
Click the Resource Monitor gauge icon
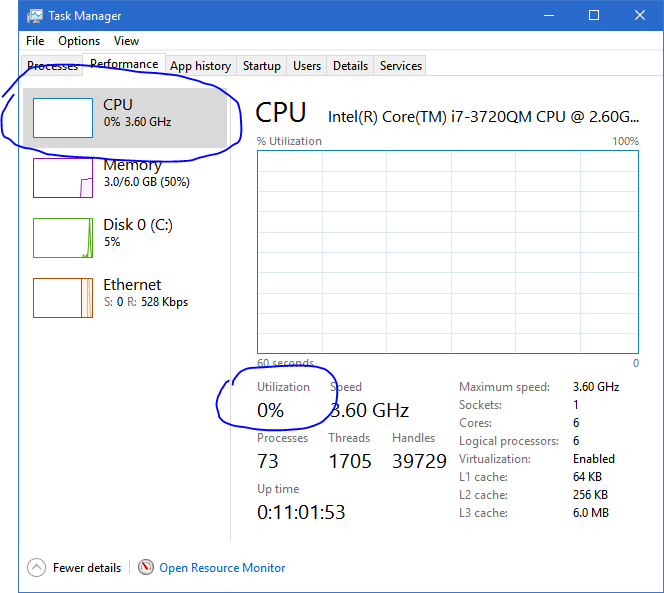pyautogui.click(x=146, y=567)
